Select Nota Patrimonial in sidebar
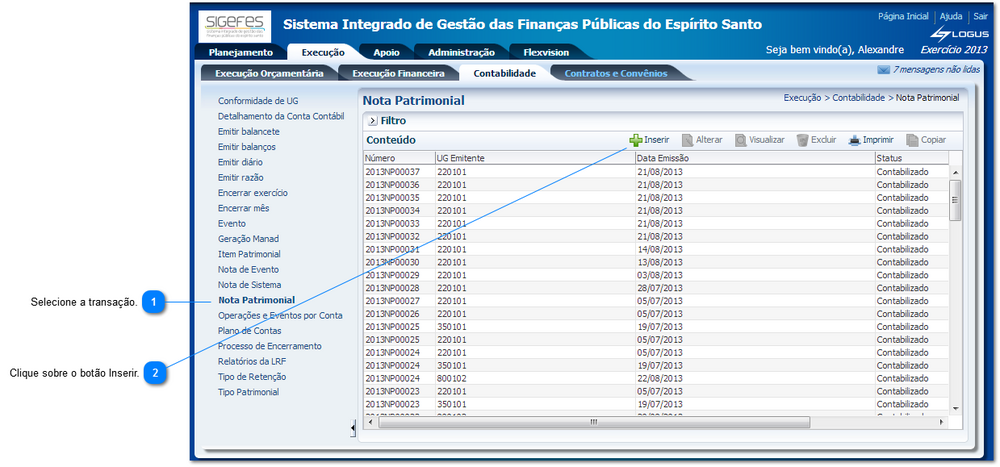The height and width of the screenshot is (467, 1000). [x=256, y=300]
